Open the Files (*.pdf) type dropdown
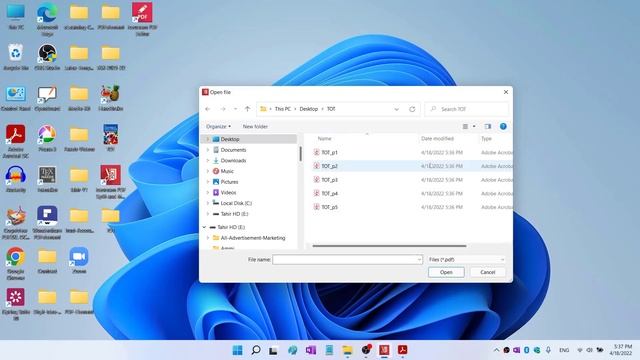Image resolution: width=640 pixels, height=360 pixels. [x=467, y=260]
